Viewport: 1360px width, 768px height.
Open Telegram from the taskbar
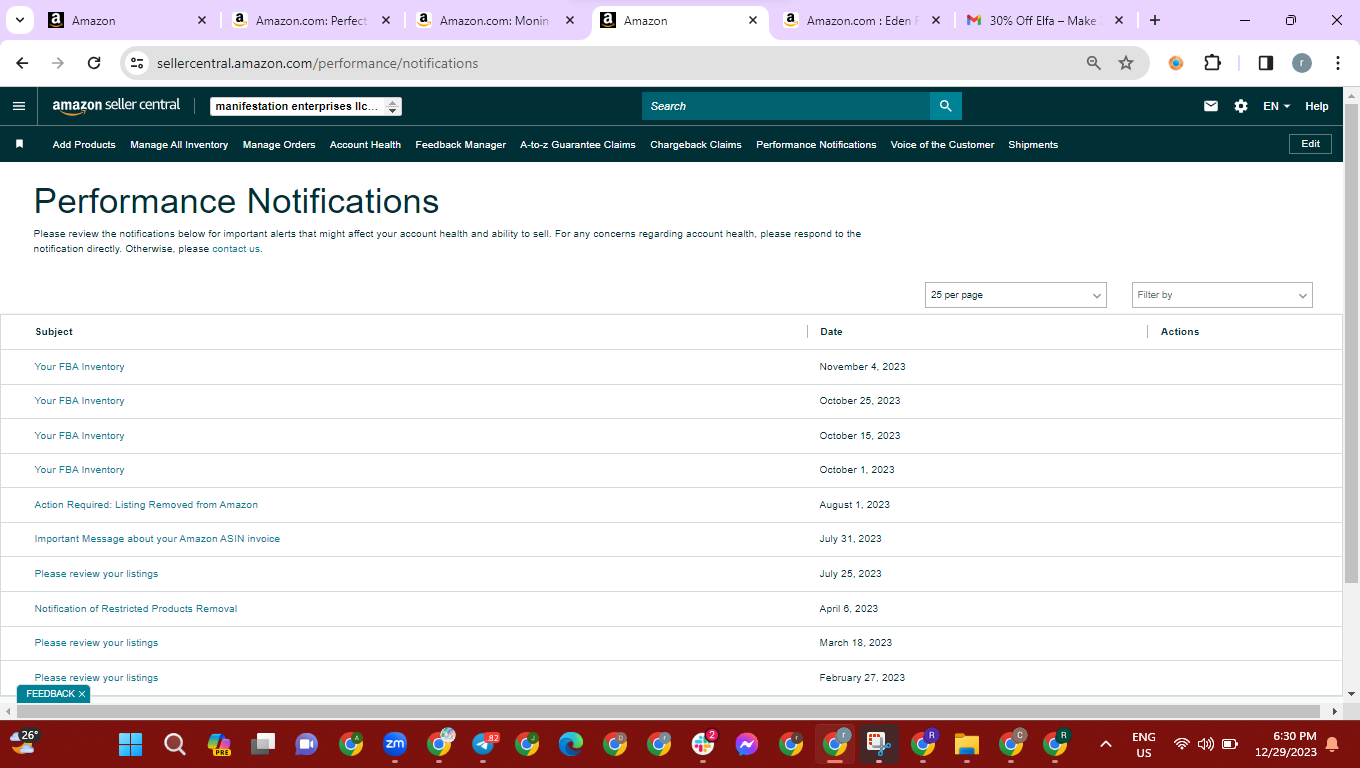[485, 744]
